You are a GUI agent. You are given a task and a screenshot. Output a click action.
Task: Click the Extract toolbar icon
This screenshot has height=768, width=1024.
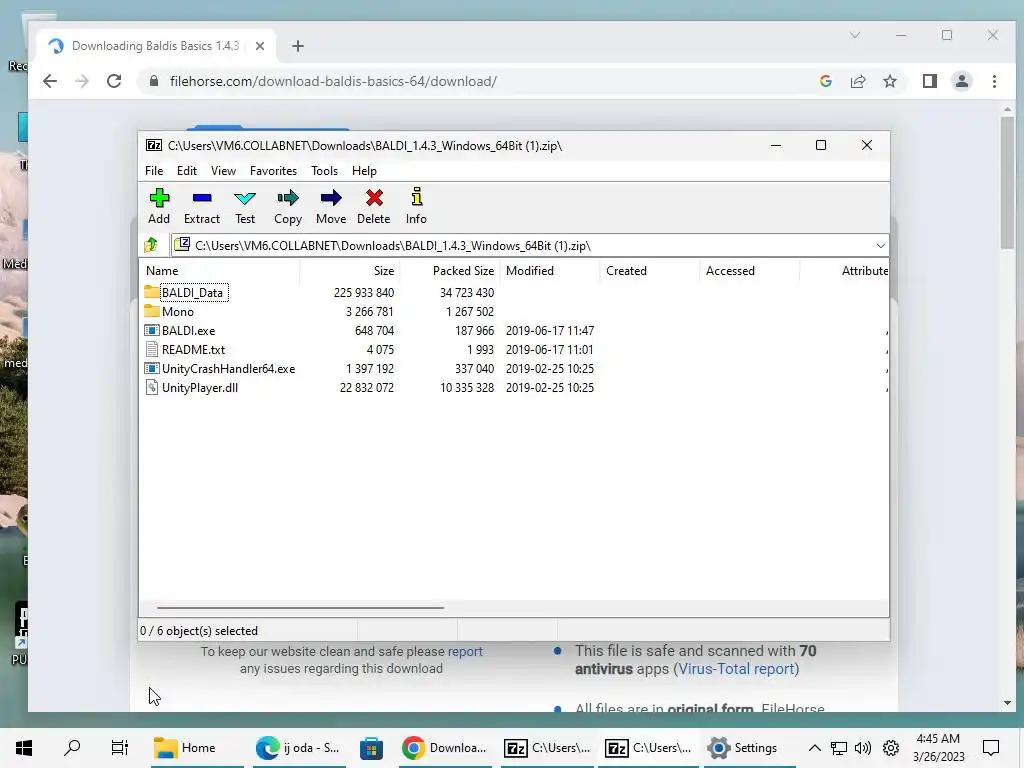(x=202, y=198)
